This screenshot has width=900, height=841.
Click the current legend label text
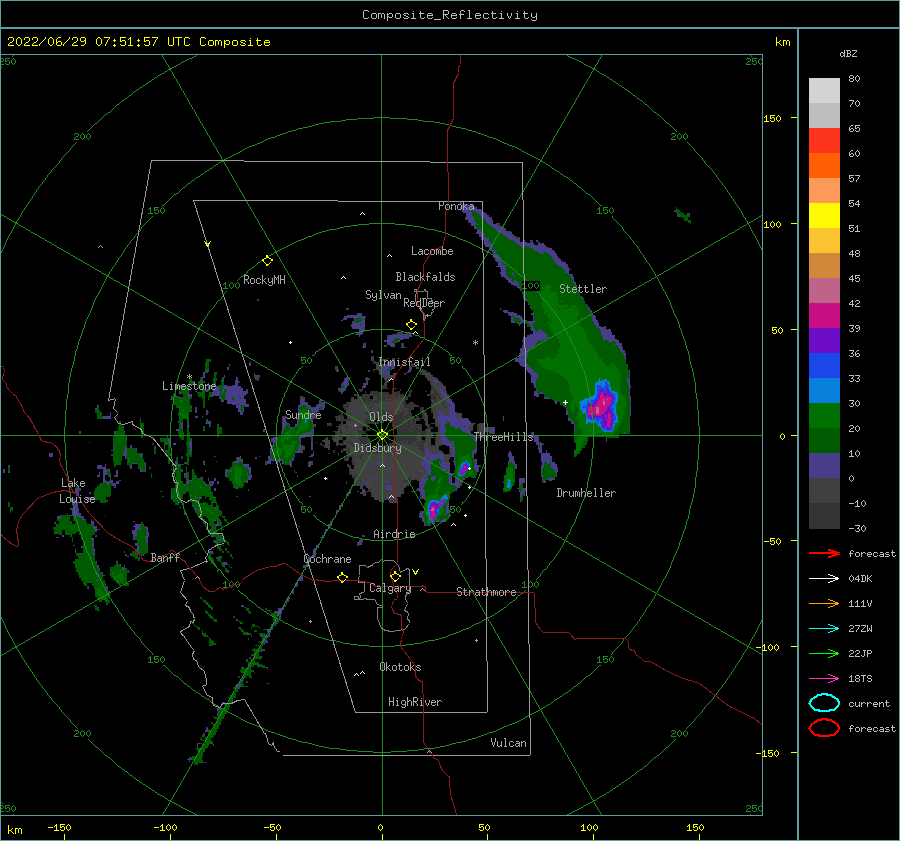869,703
